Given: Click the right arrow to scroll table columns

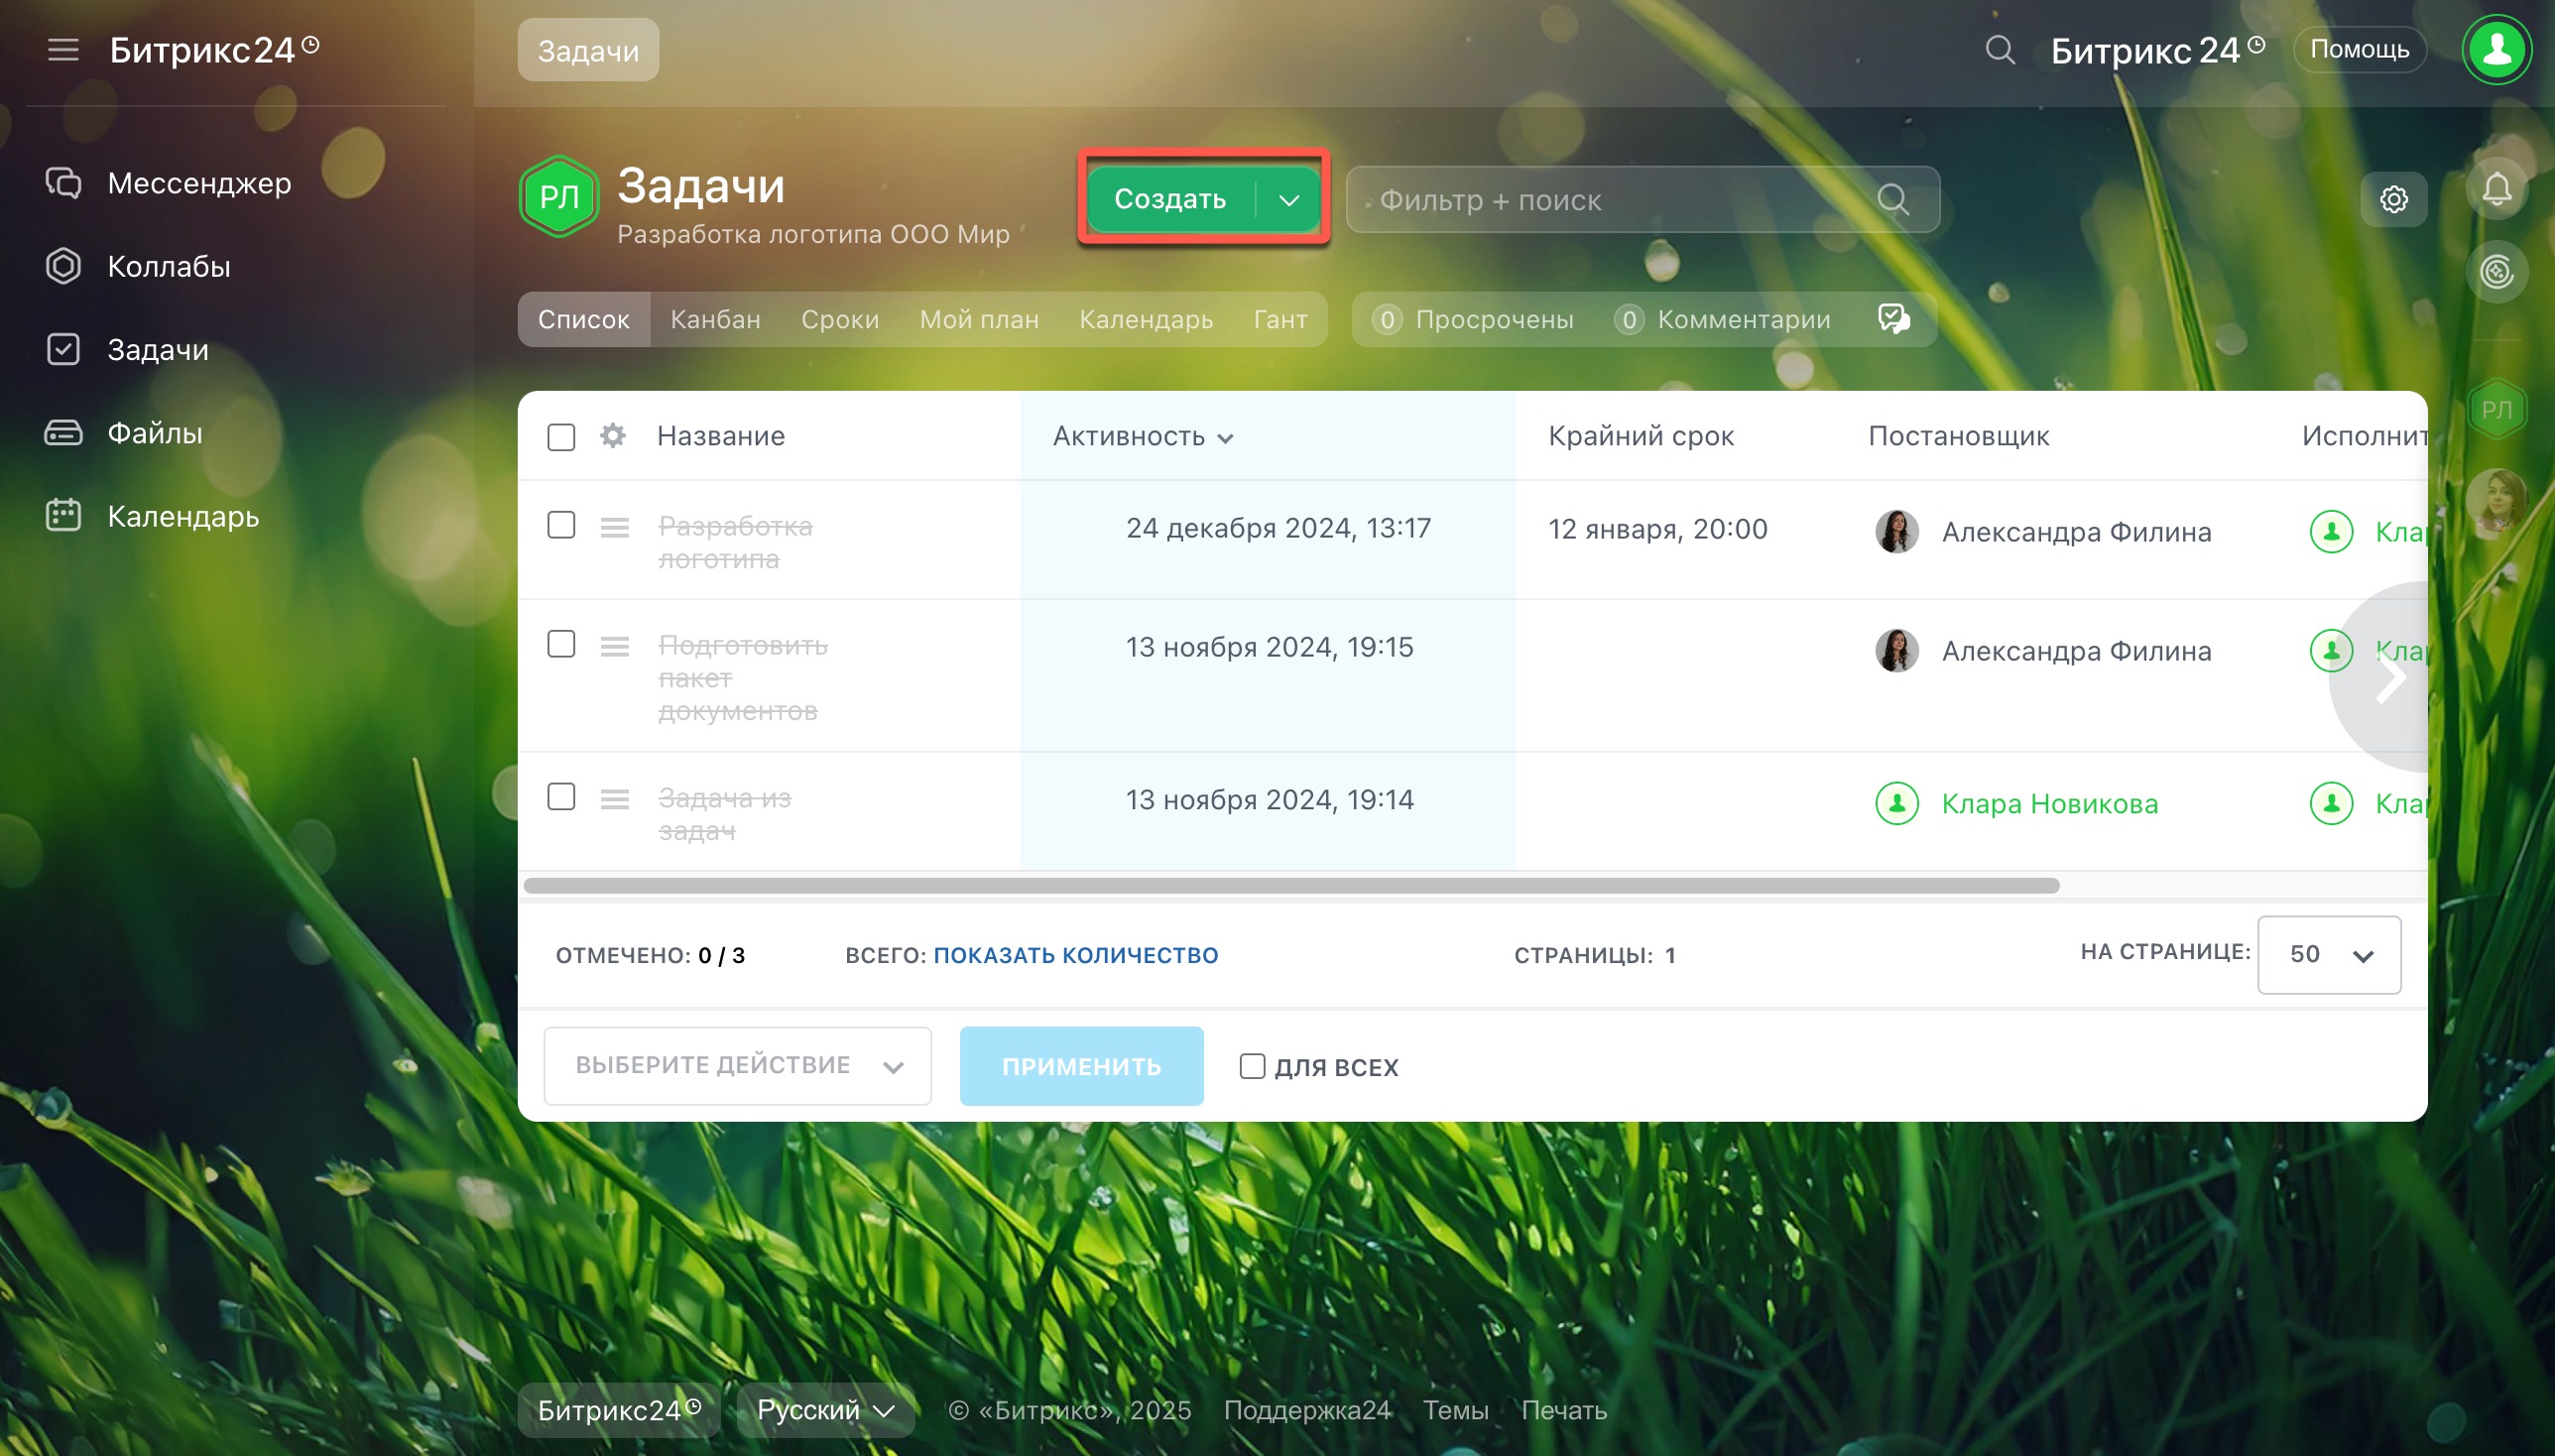Looking at the screenshot, I should pyautogui.click(x=2390, y=677).
